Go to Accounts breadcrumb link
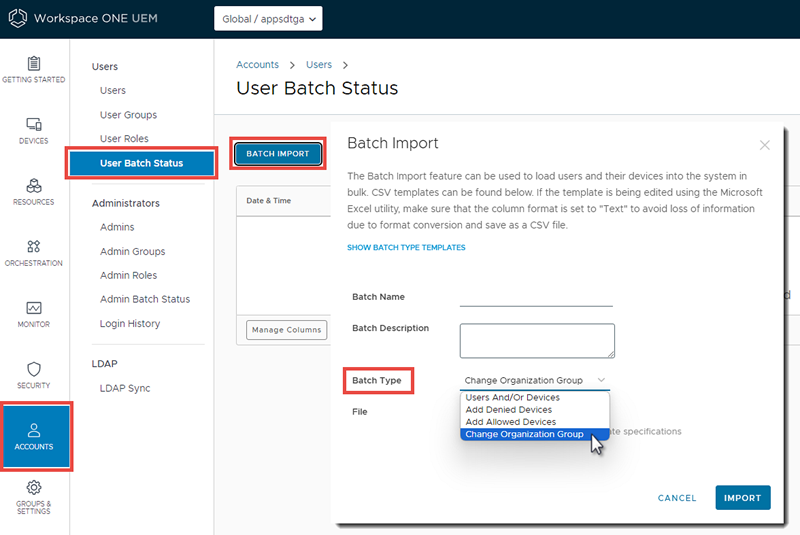 pos(257,65)
